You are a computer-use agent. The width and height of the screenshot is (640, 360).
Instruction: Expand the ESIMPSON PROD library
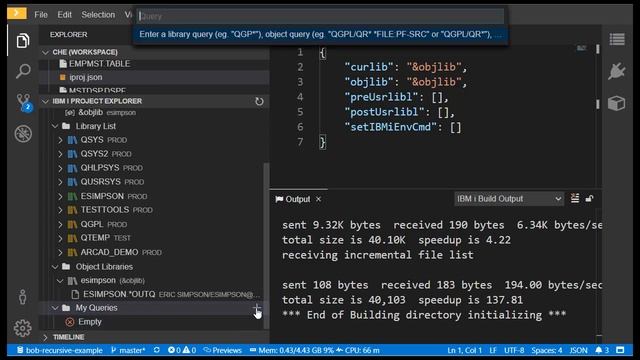(x=60, y=196)
